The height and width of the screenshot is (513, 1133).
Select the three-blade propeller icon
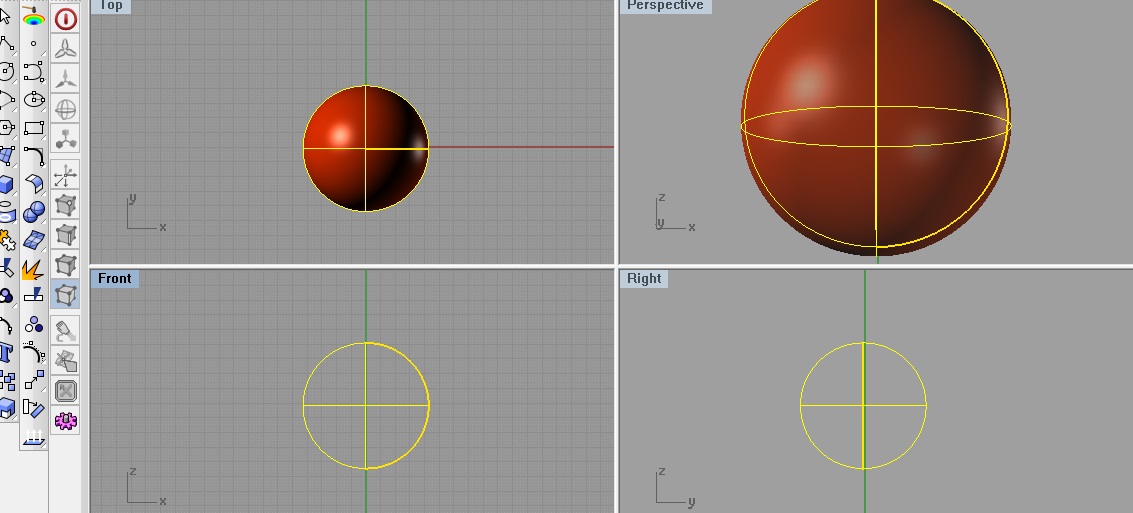point(66,49)
